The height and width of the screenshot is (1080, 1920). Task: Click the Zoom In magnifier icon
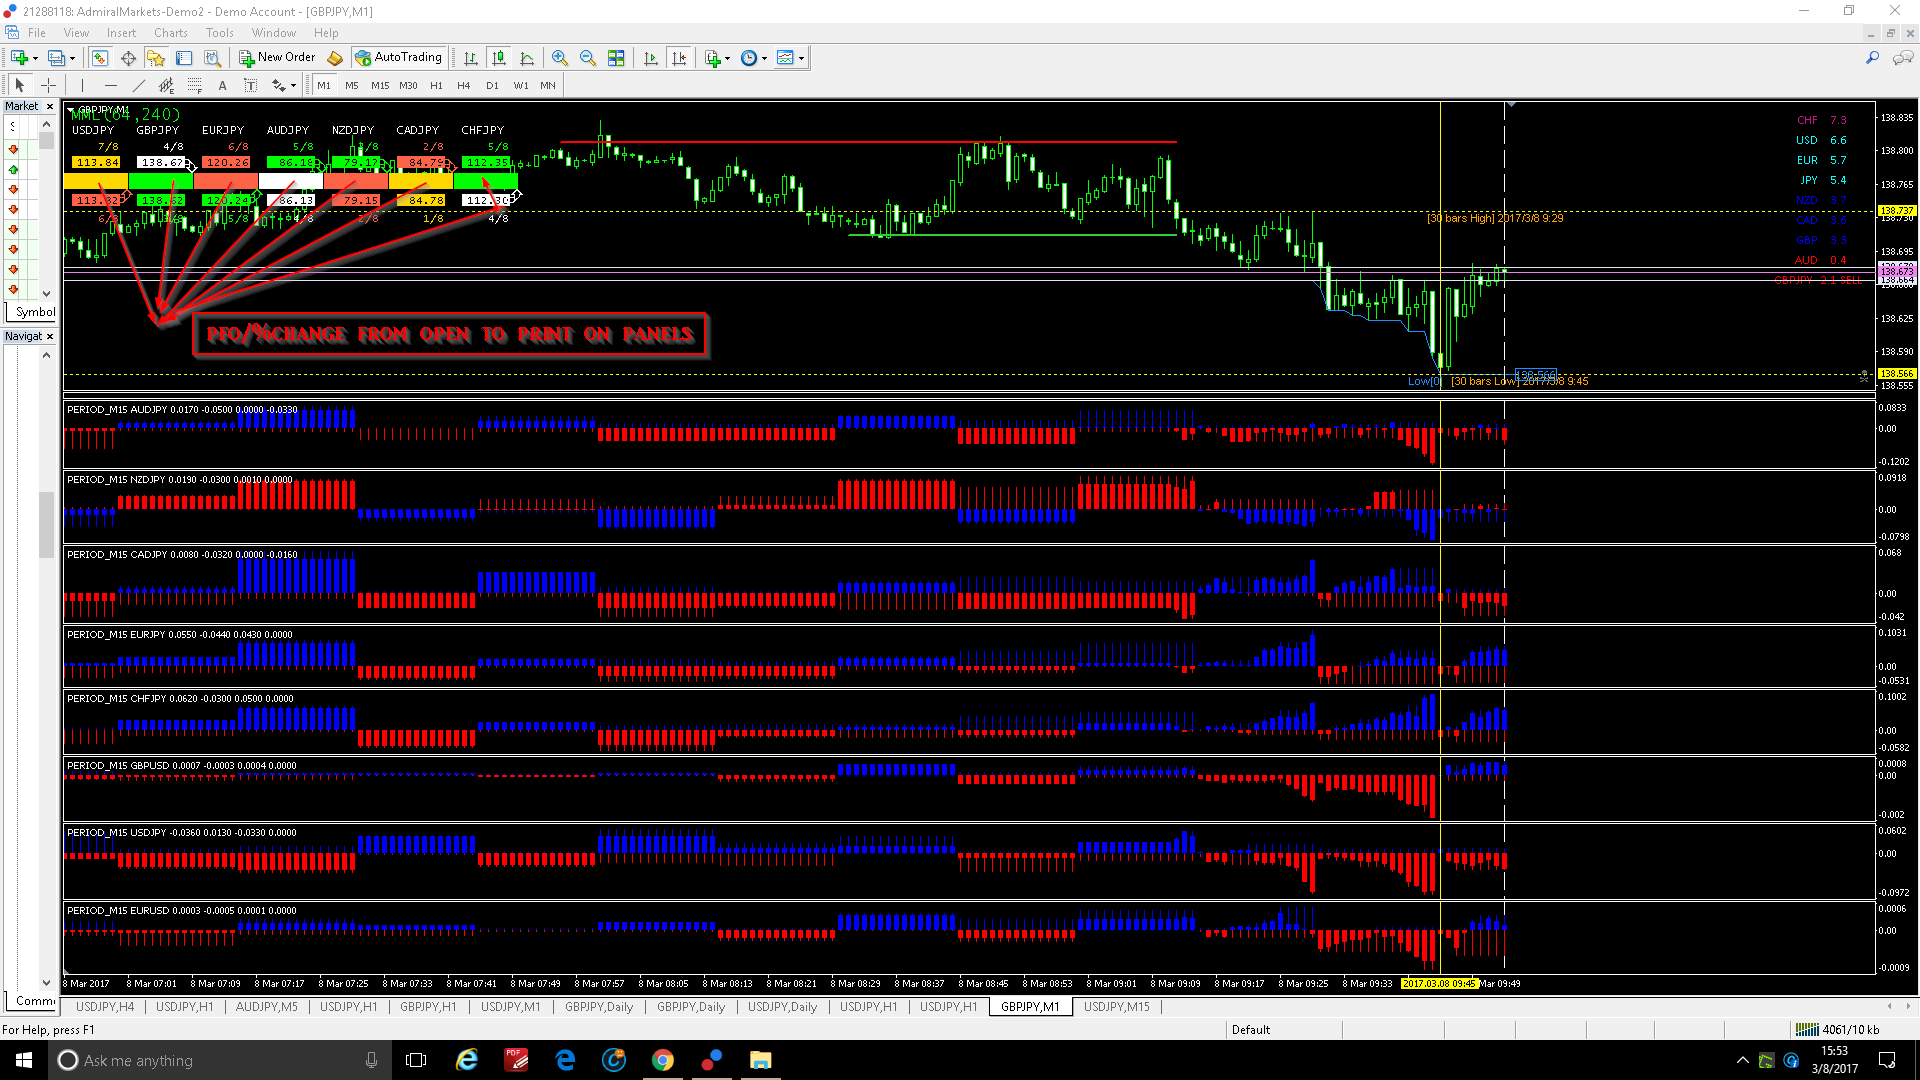point(560,58)
